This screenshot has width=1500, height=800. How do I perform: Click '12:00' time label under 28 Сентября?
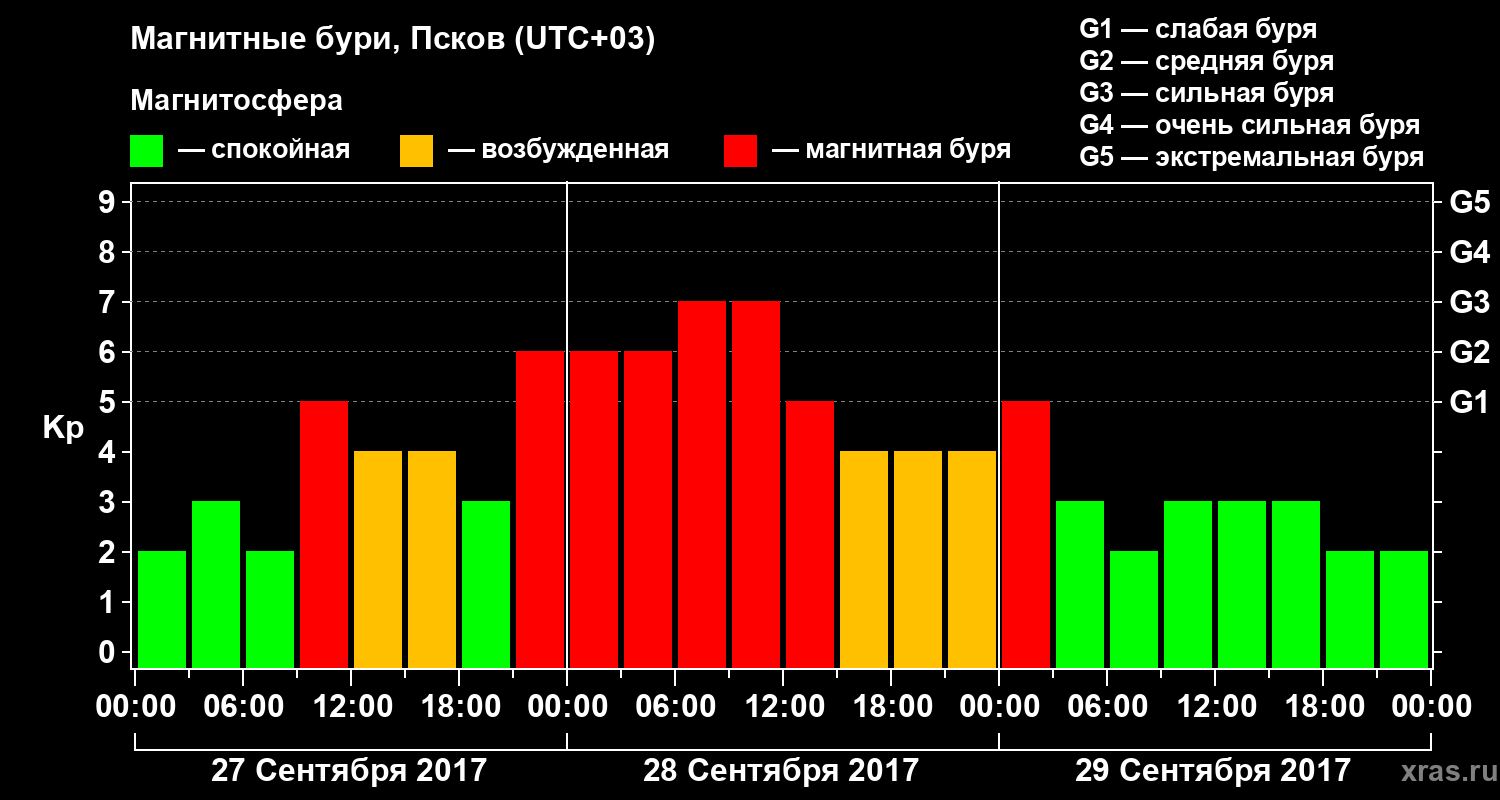[x=783, y=707]
